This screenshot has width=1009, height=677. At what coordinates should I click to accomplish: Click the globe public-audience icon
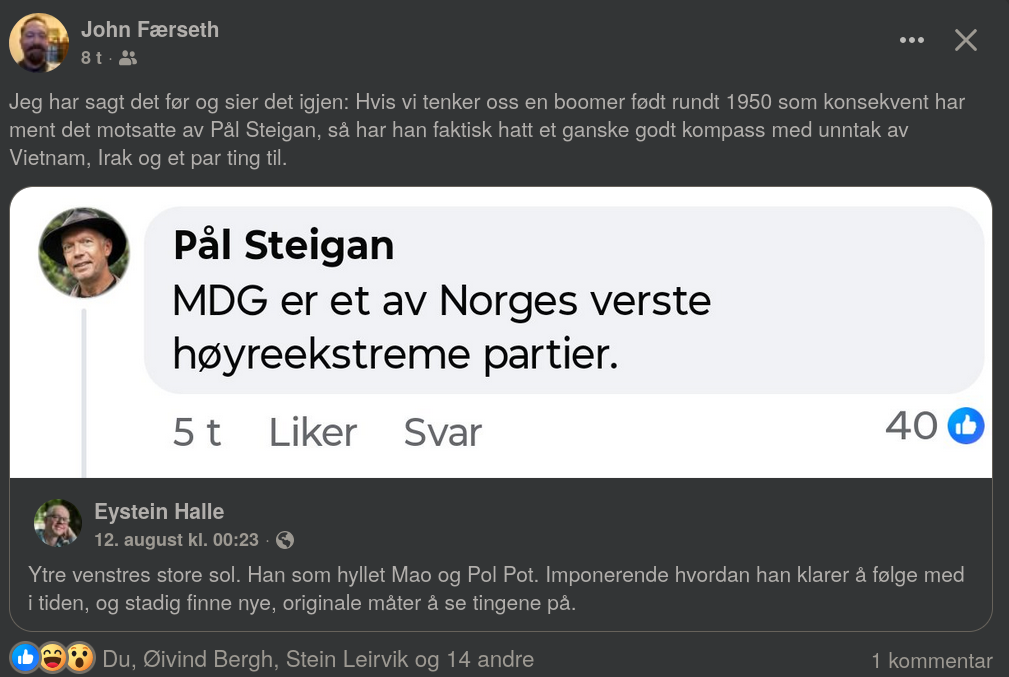tap(284, 540)
